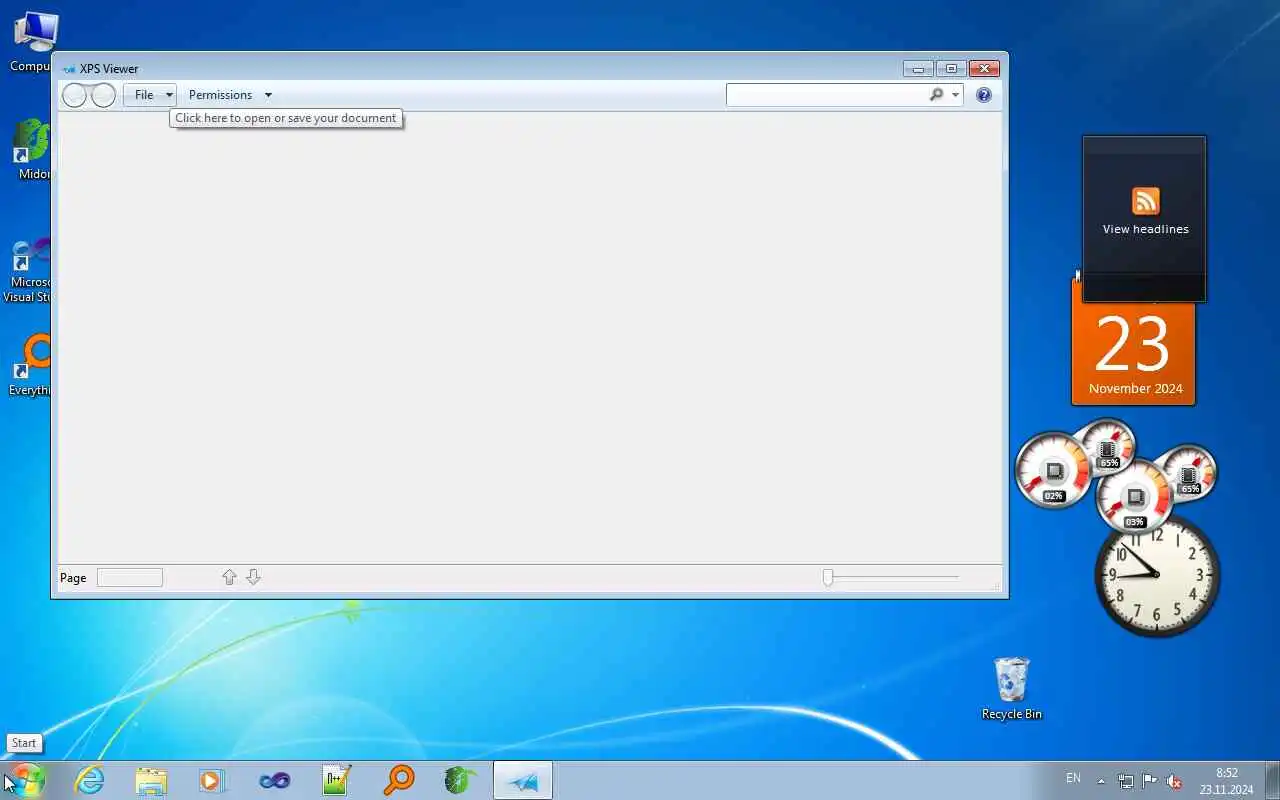The width and height of the screenshot is (1280, 800).
Task: Click the CPU meter gadget showing 03%
Action: 1135,496
